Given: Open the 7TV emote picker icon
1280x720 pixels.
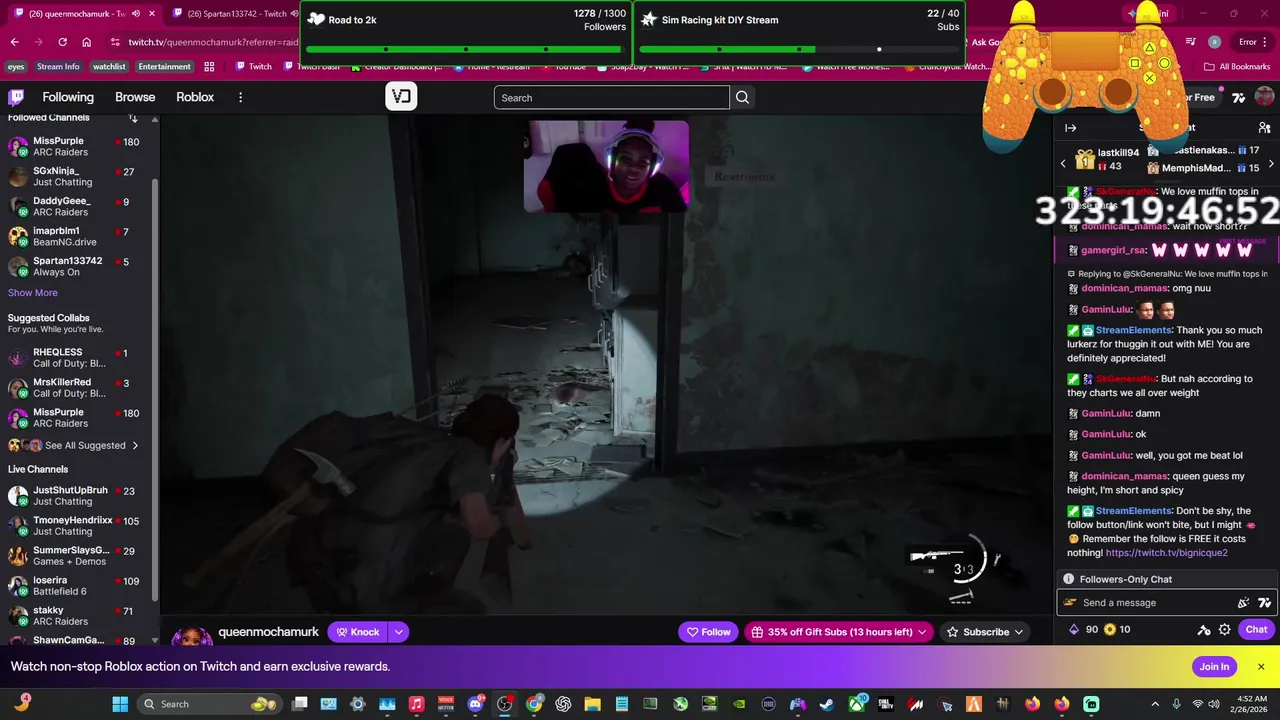Looking at the screenshot, I should pyautogui.click(x=1264, y=603).
